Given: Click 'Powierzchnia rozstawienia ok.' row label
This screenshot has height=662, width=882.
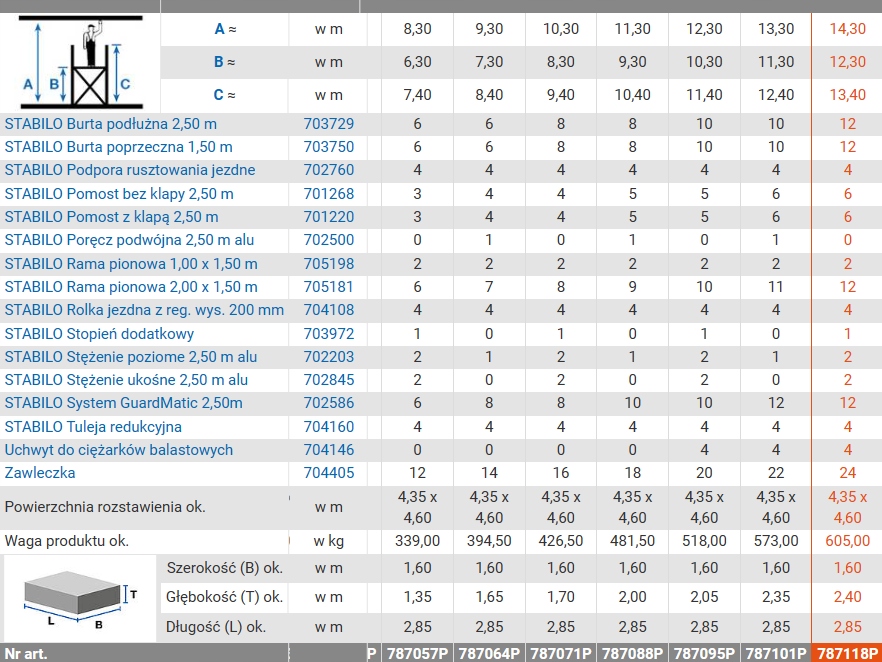Looking at the screenshot, I should [105, 507].
